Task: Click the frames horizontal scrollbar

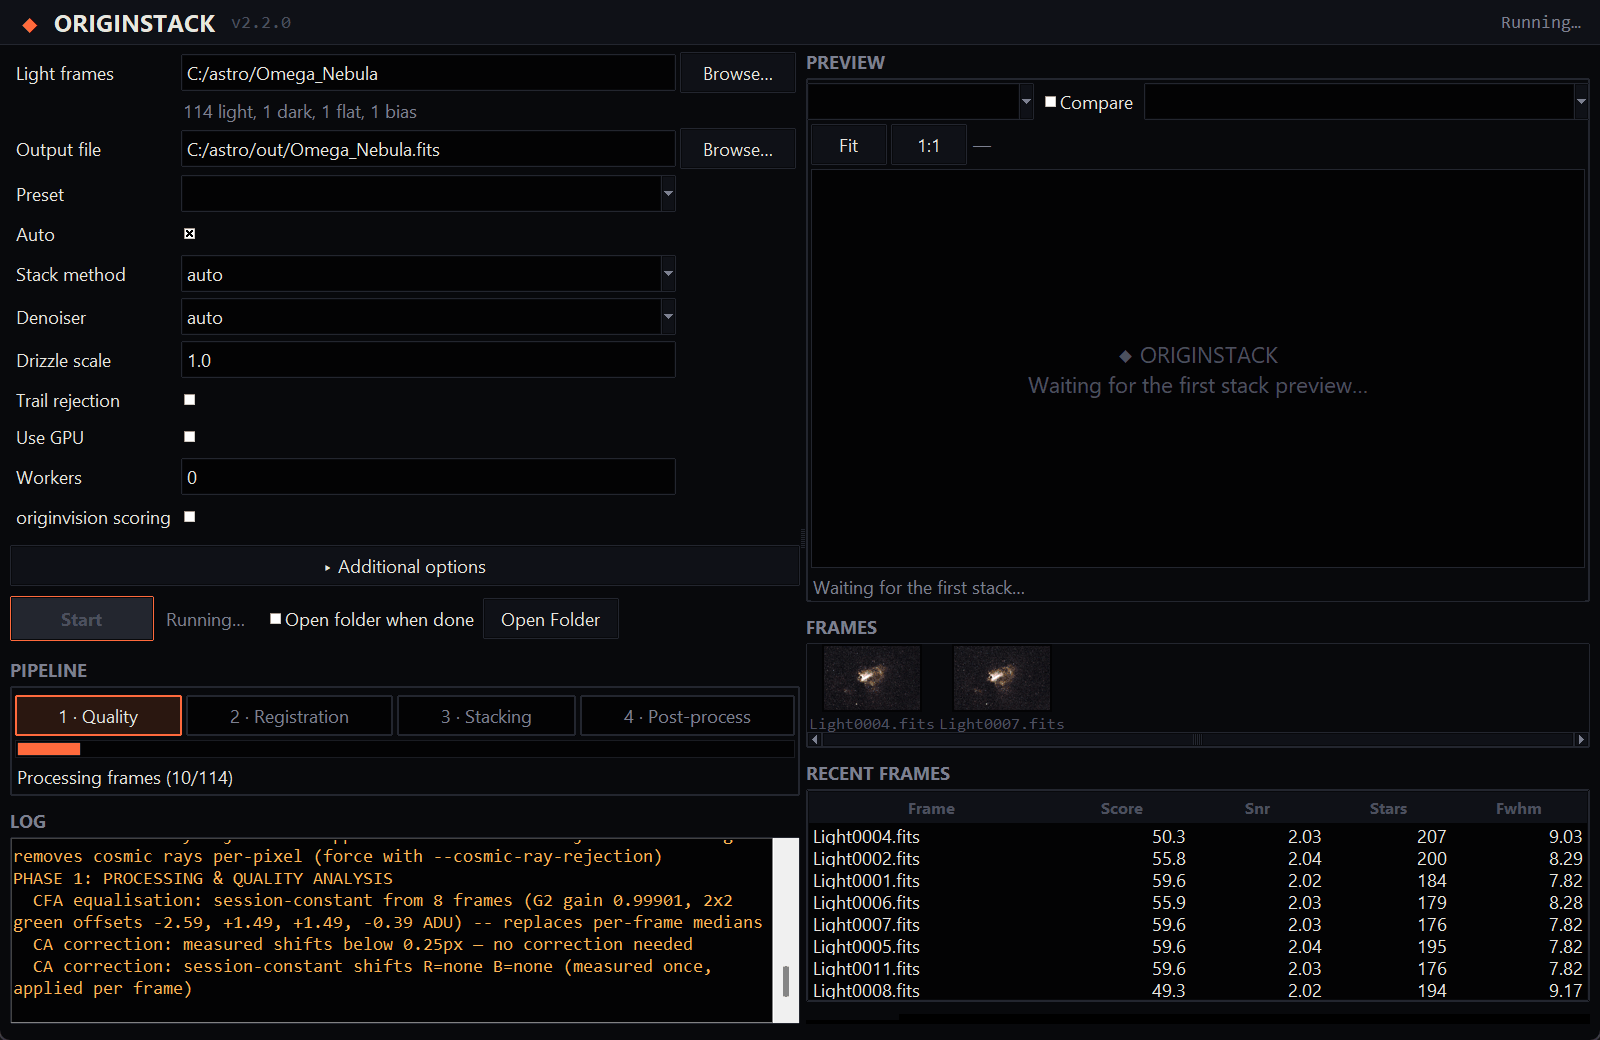Action: pyautogui.click(x=1198, y=740)
